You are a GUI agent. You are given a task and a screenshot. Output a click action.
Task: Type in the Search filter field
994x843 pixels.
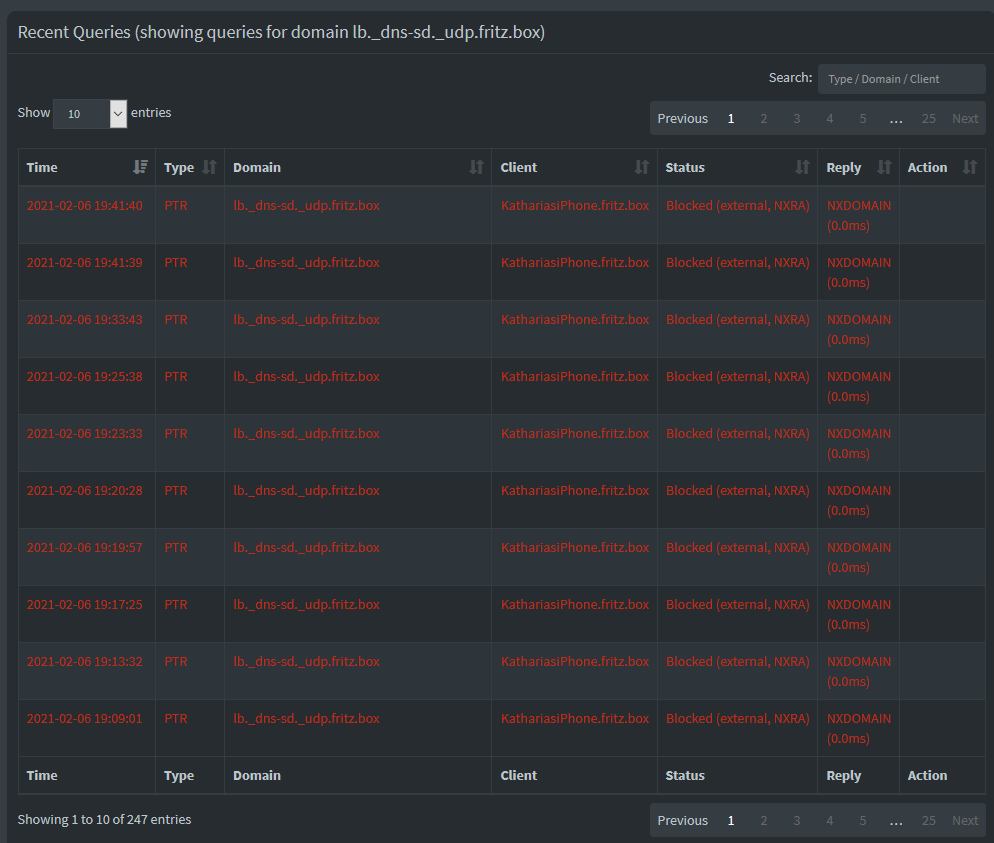pyautogui.click(x=901, y=78)
